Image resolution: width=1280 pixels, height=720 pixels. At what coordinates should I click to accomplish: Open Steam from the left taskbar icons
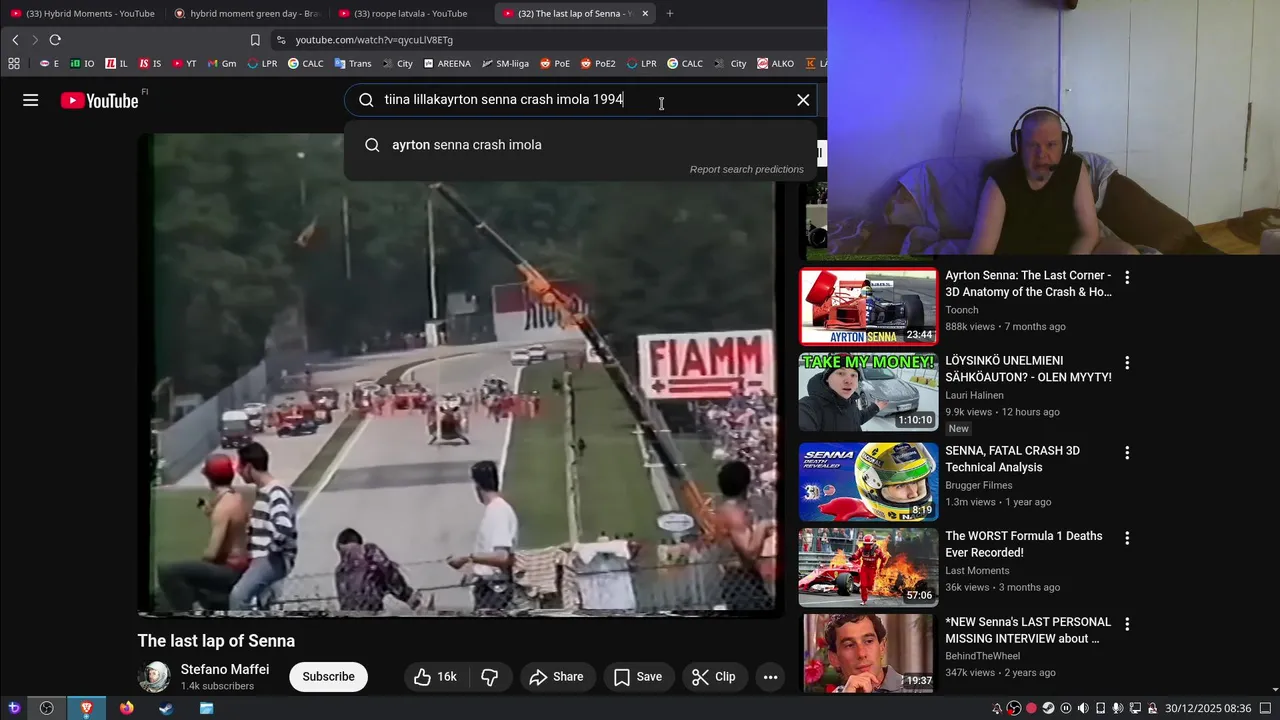(x=166, y=708)
